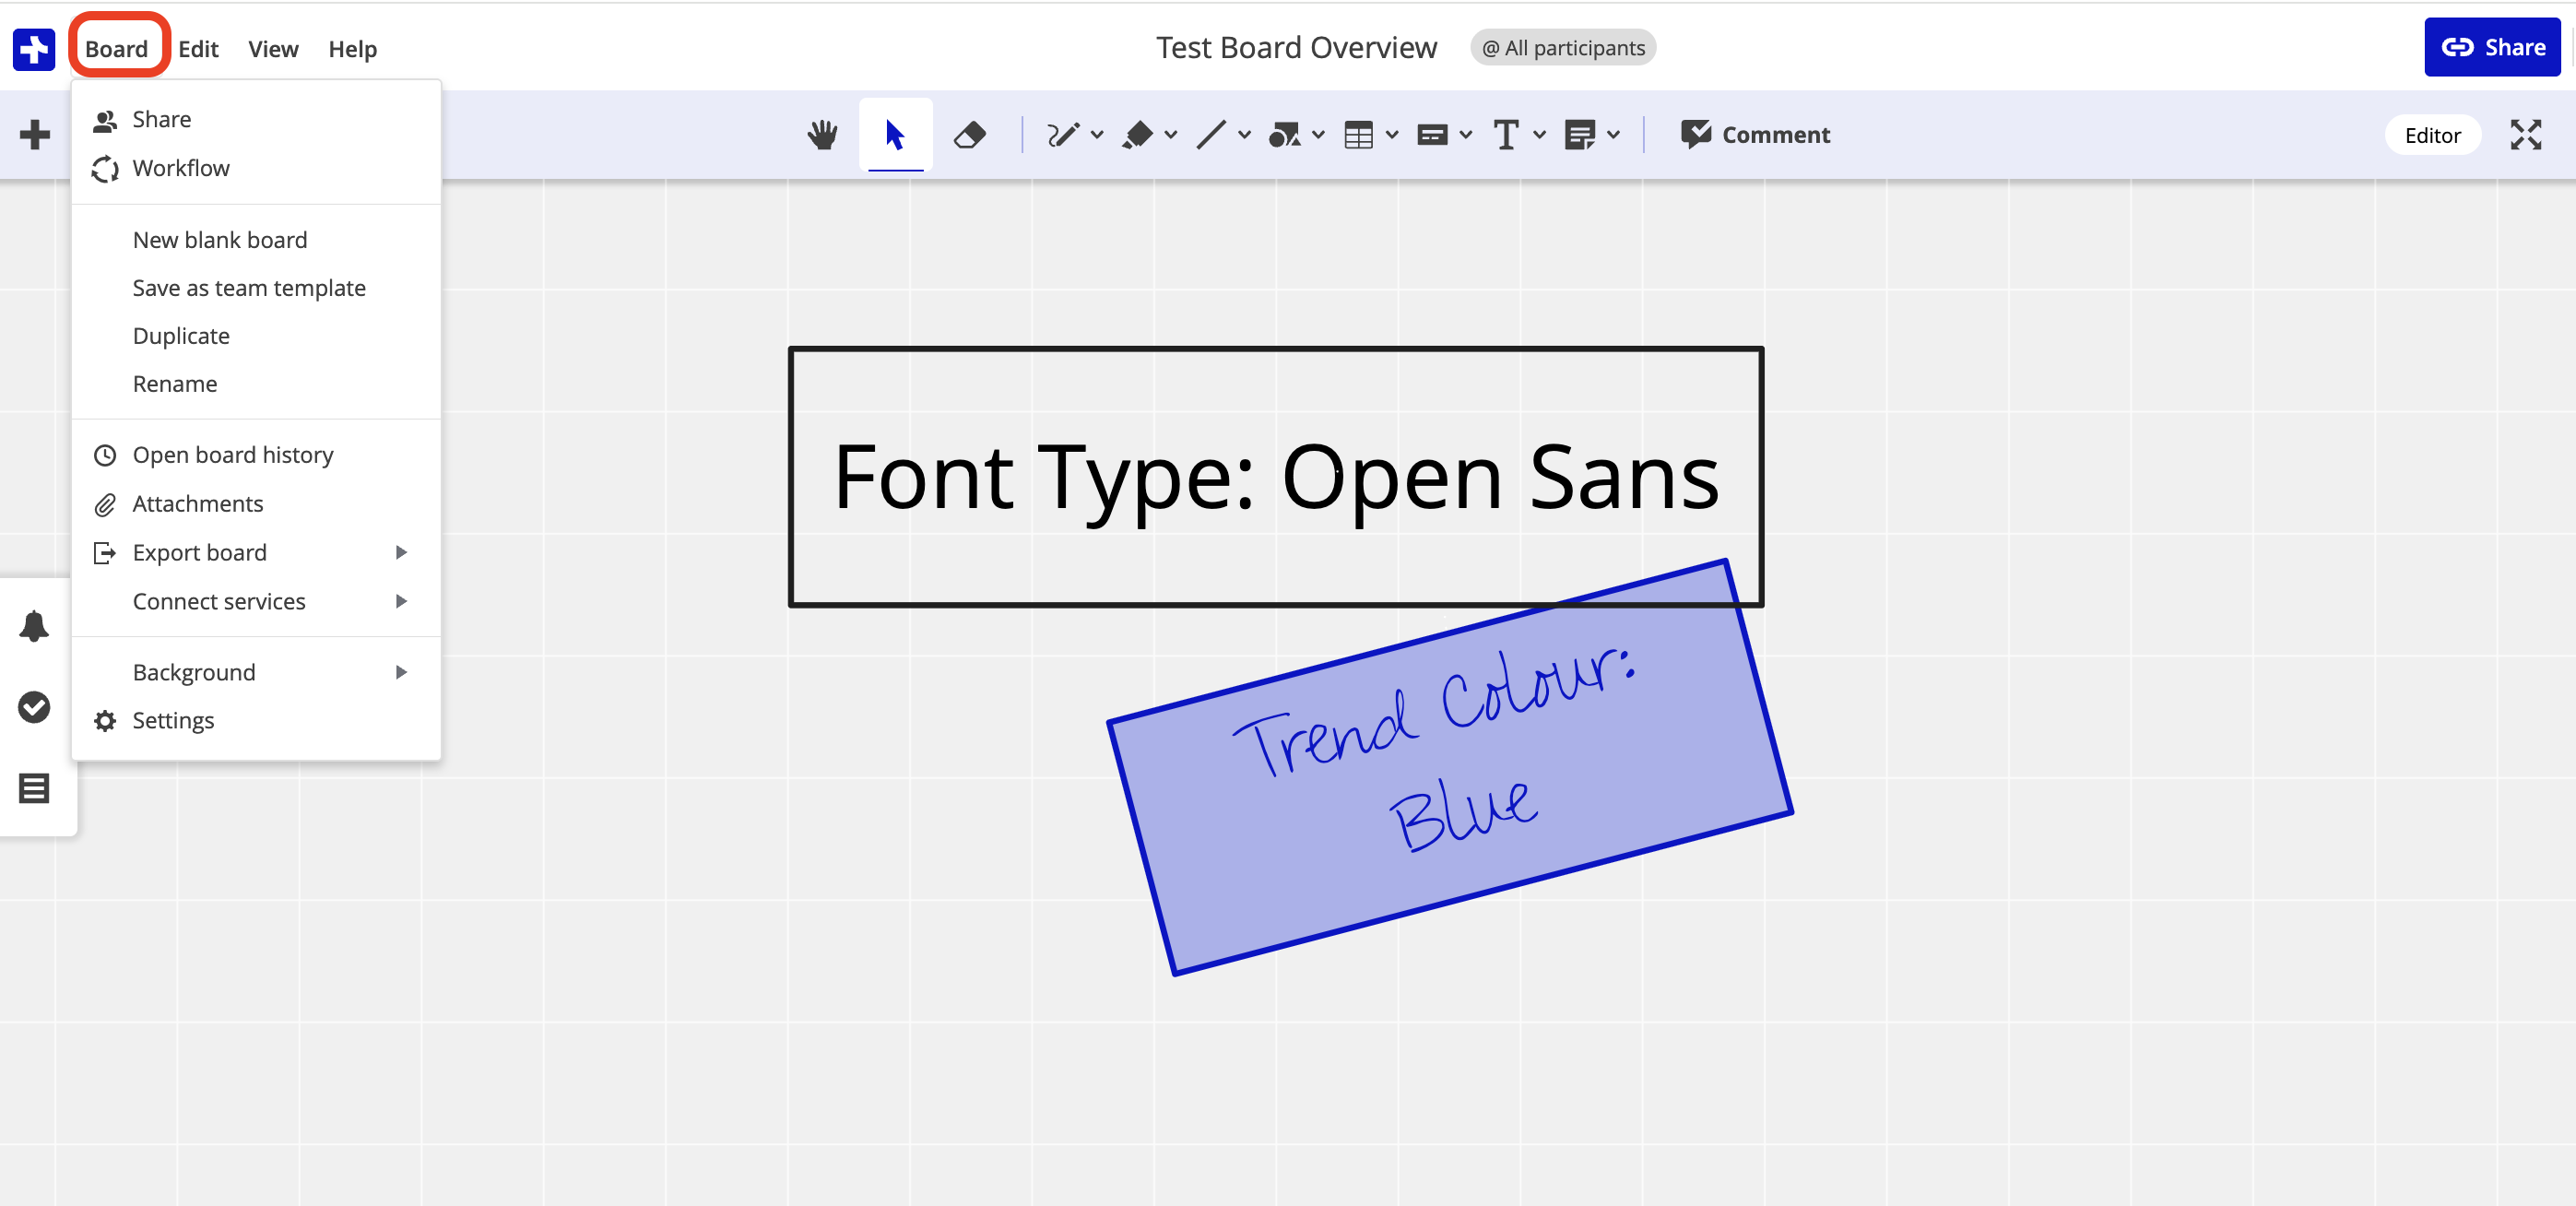Enter fullscreen mode with expand icon
This screenshot has width=2576, height=1206.
click(2525, 135)
